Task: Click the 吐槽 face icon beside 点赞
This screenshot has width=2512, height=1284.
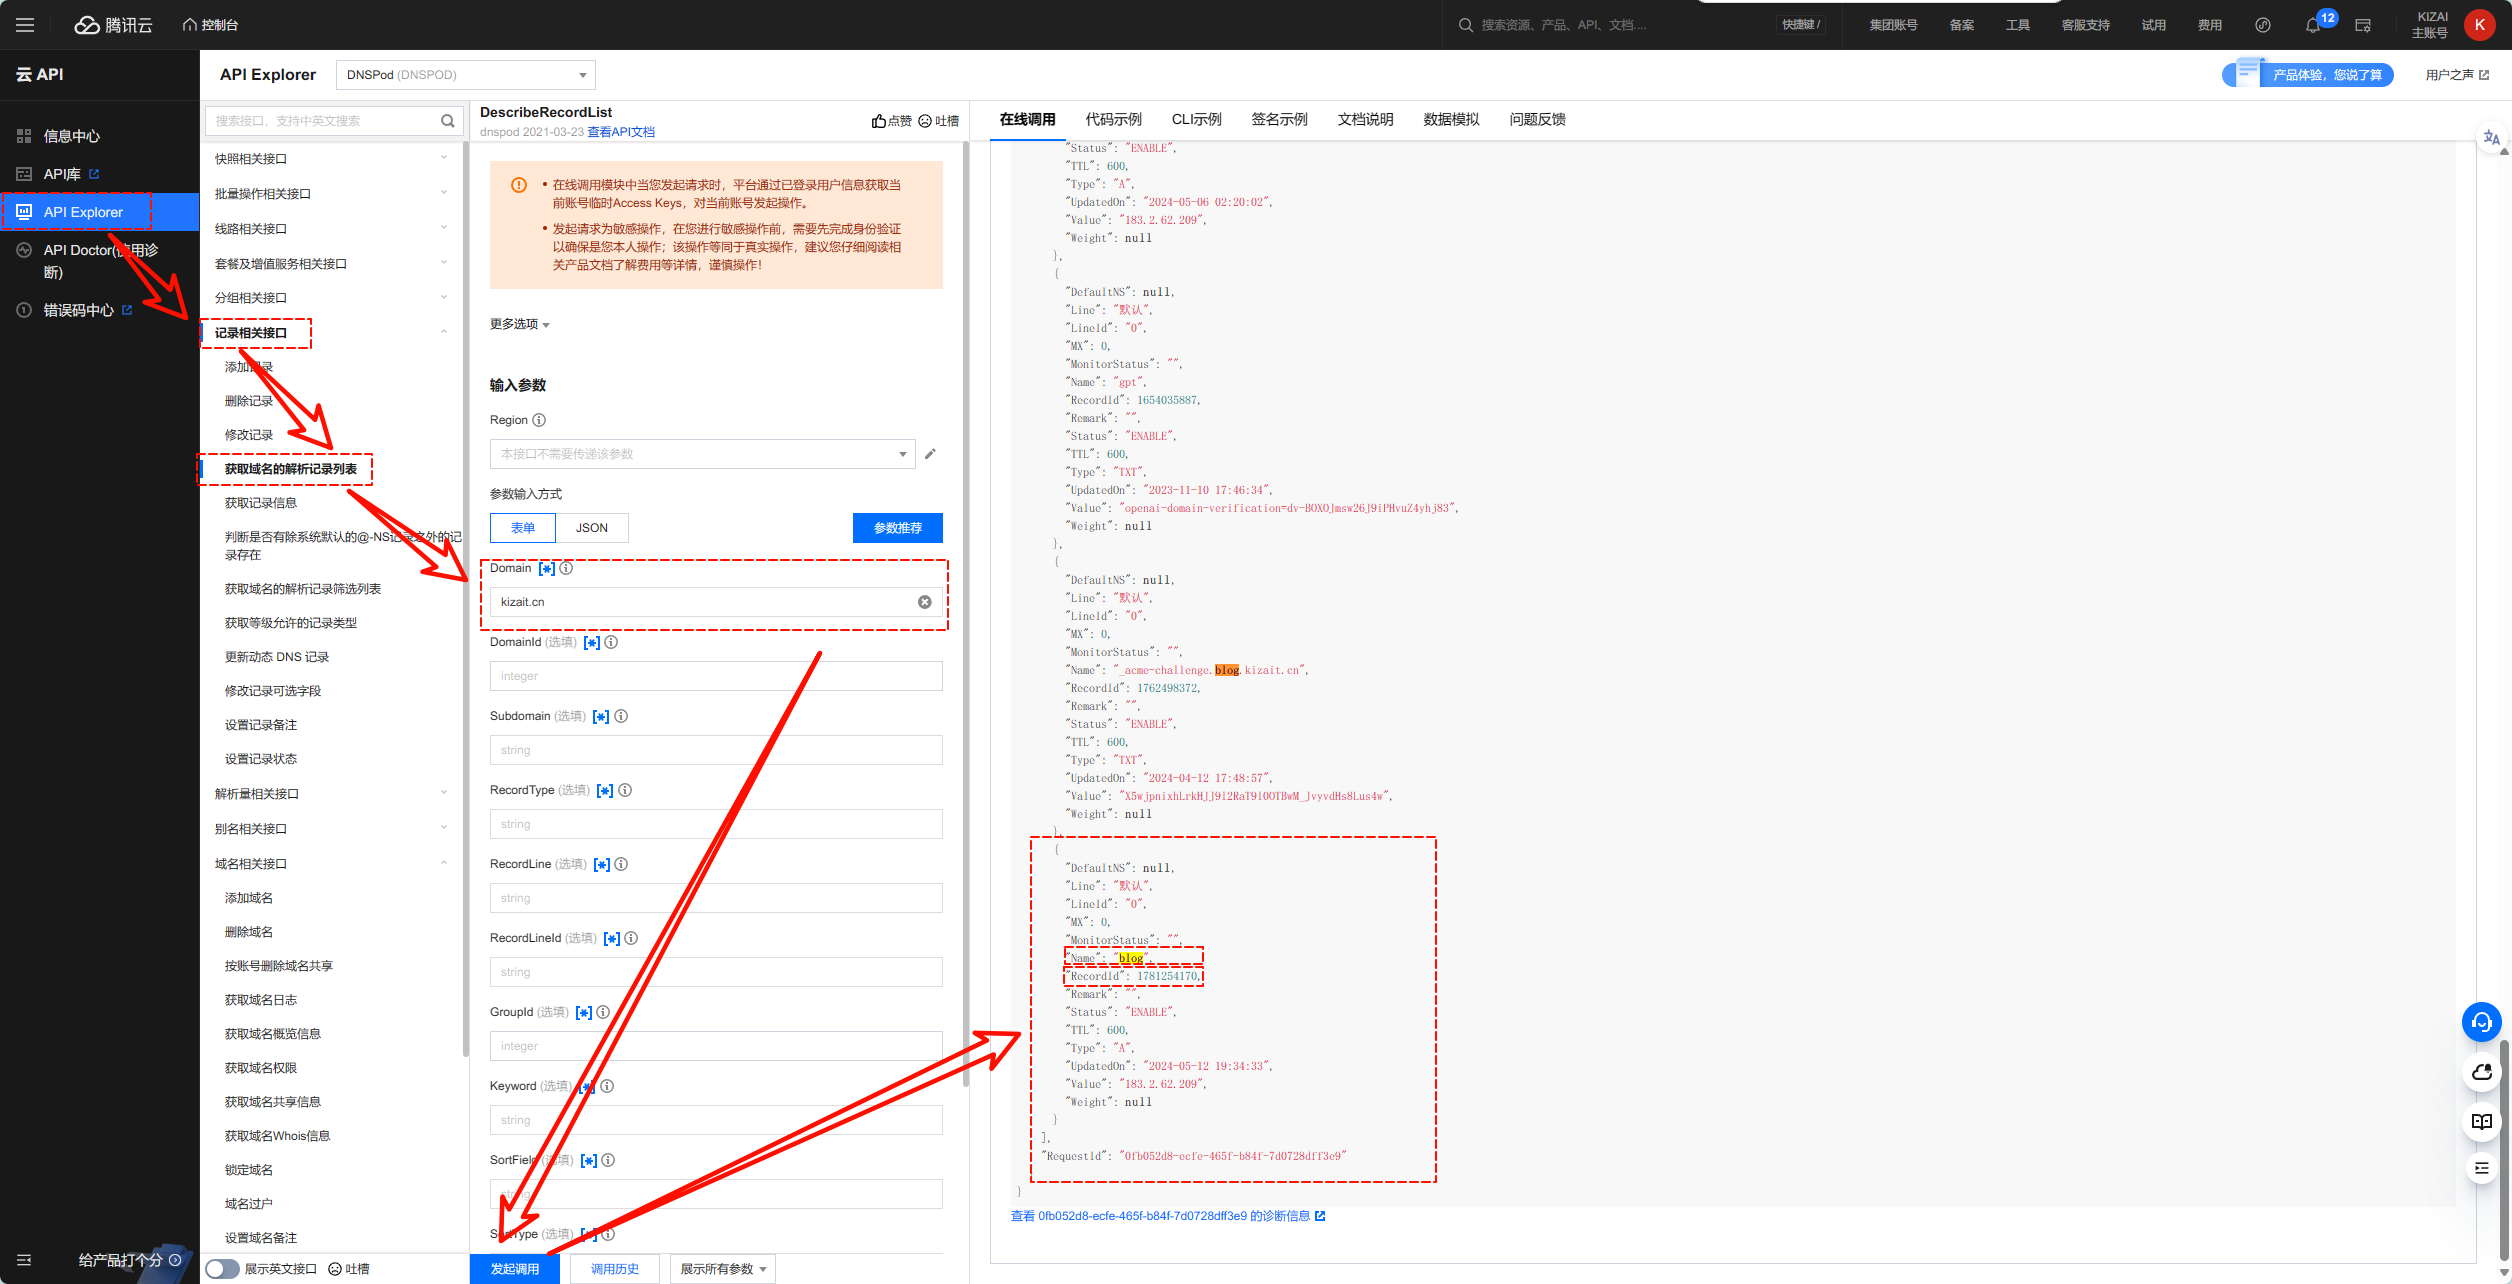Action: point(925,121)
